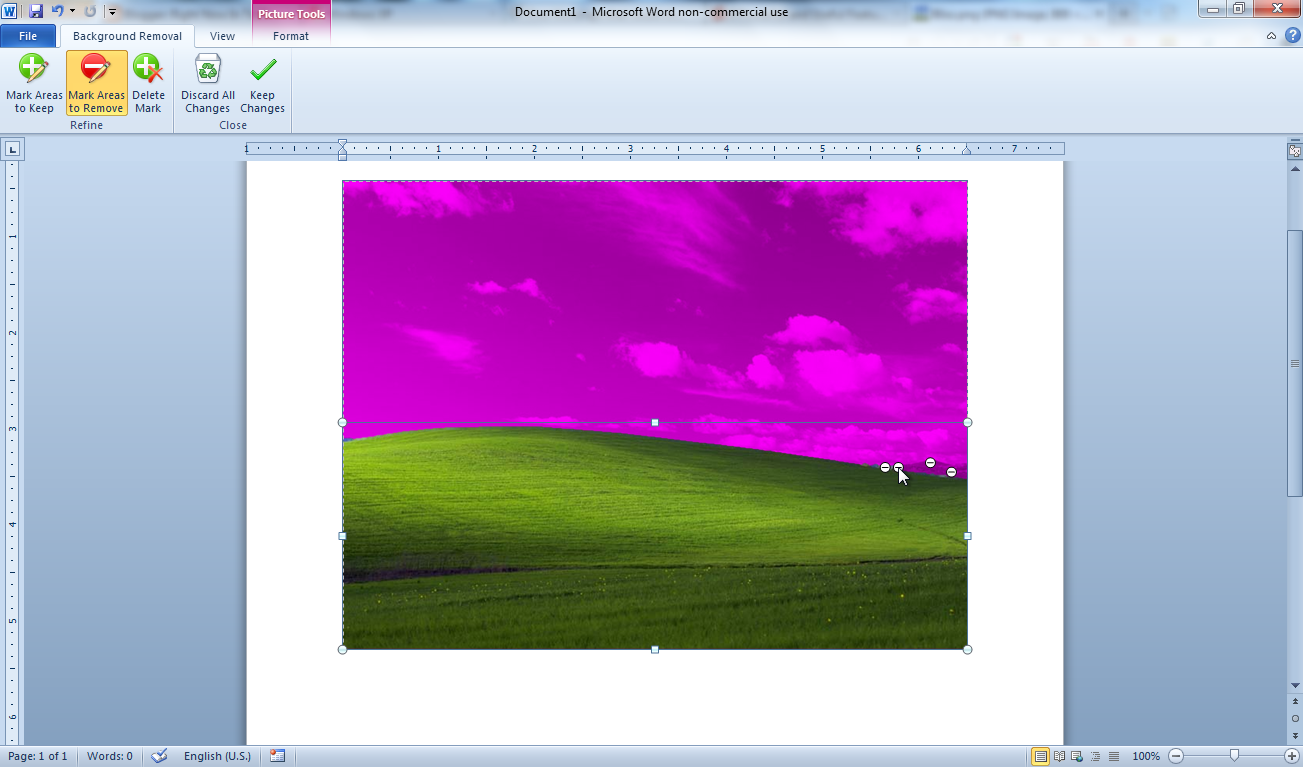Click the scrollbar up arrow
Image resolution: width=1303 pixels, height=767 pixels.
(1295, 169)
